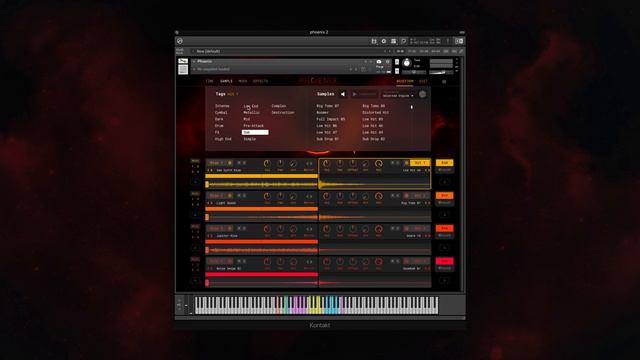Screen dimensions: 640x360
Task: Select sample 'Boomer' in list
Action: point(322,113)
